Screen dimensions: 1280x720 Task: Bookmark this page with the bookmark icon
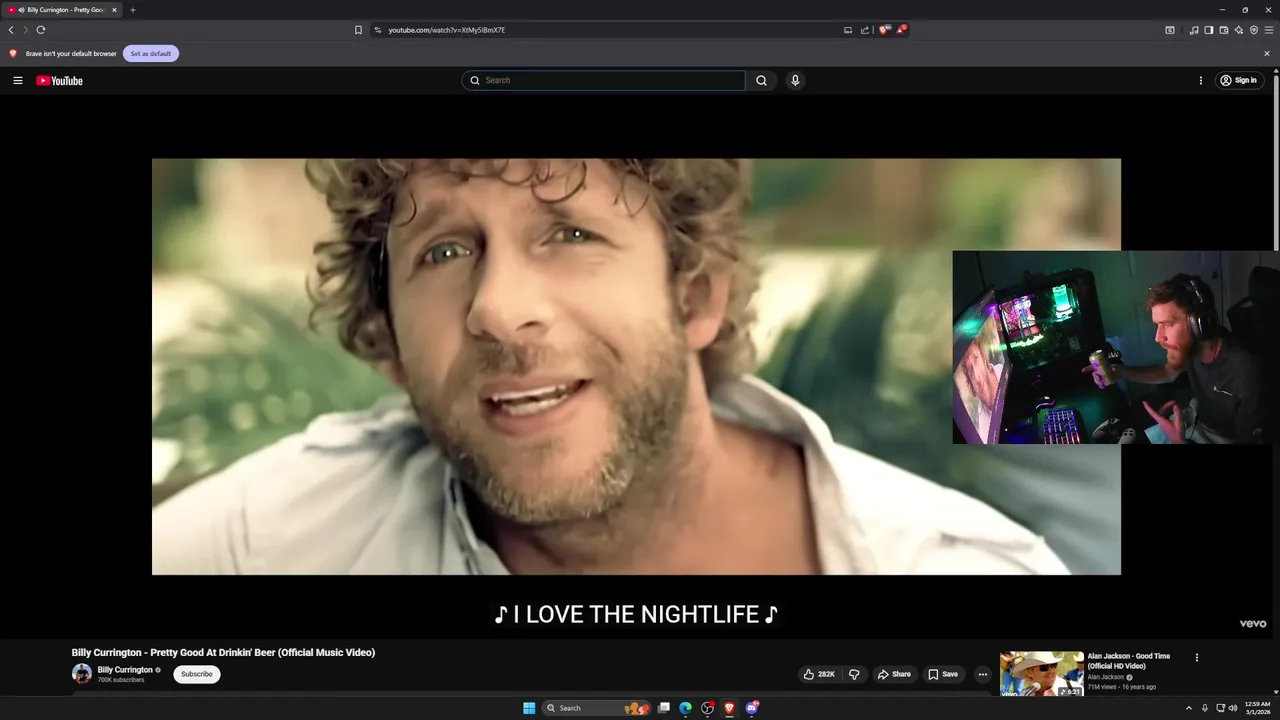(x=358, y=30)
